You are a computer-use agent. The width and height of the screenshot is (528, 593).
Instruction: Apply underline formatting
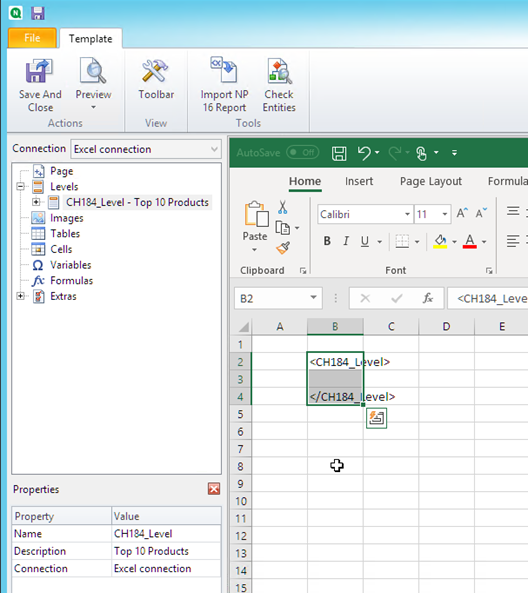click(365, 241)
